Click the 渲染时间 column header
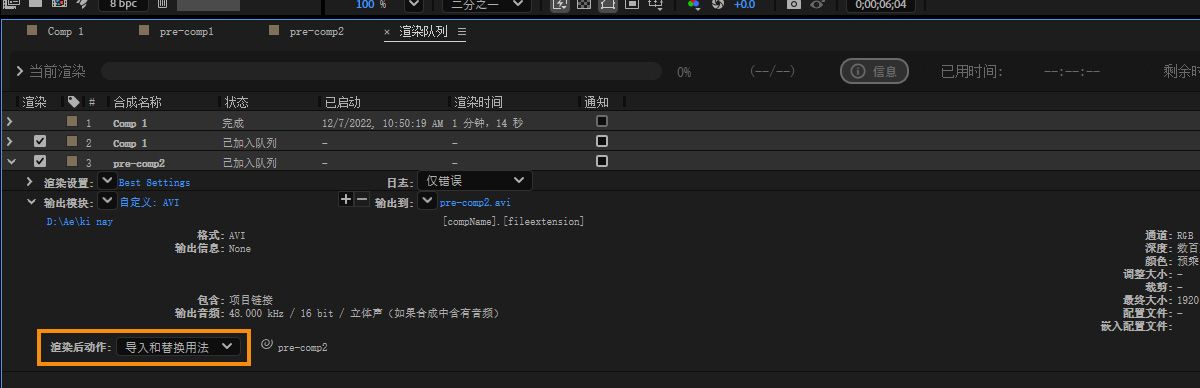1200x388 pixels. point(478,102)
